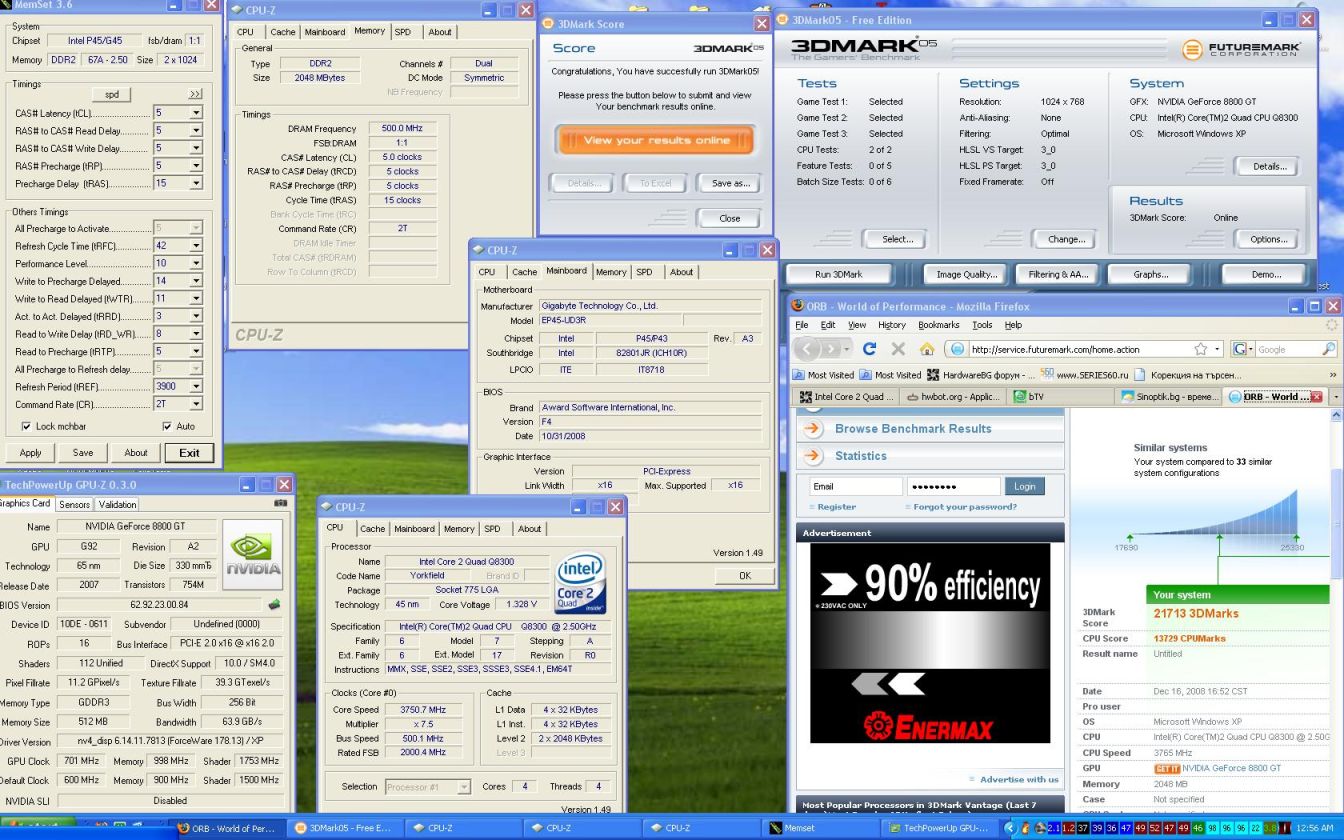Click MemSet expand '>>' button
The image size is (1344, 840).
pos(195,94)
